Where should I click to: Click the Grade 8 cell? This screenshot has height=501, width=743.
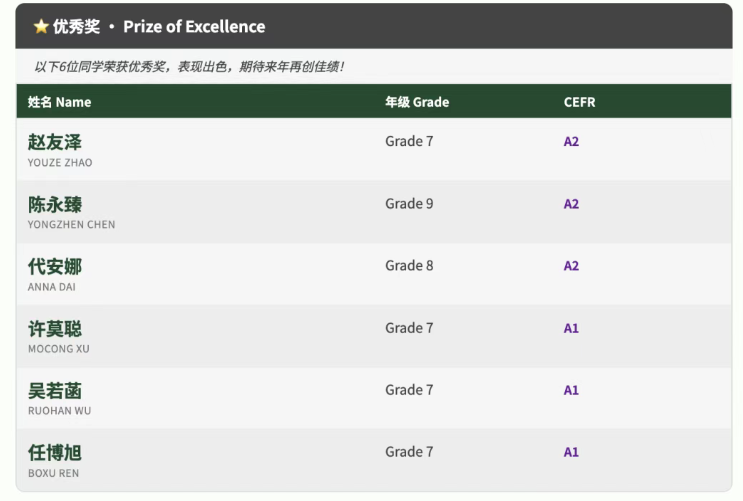(x=409, y=265)
